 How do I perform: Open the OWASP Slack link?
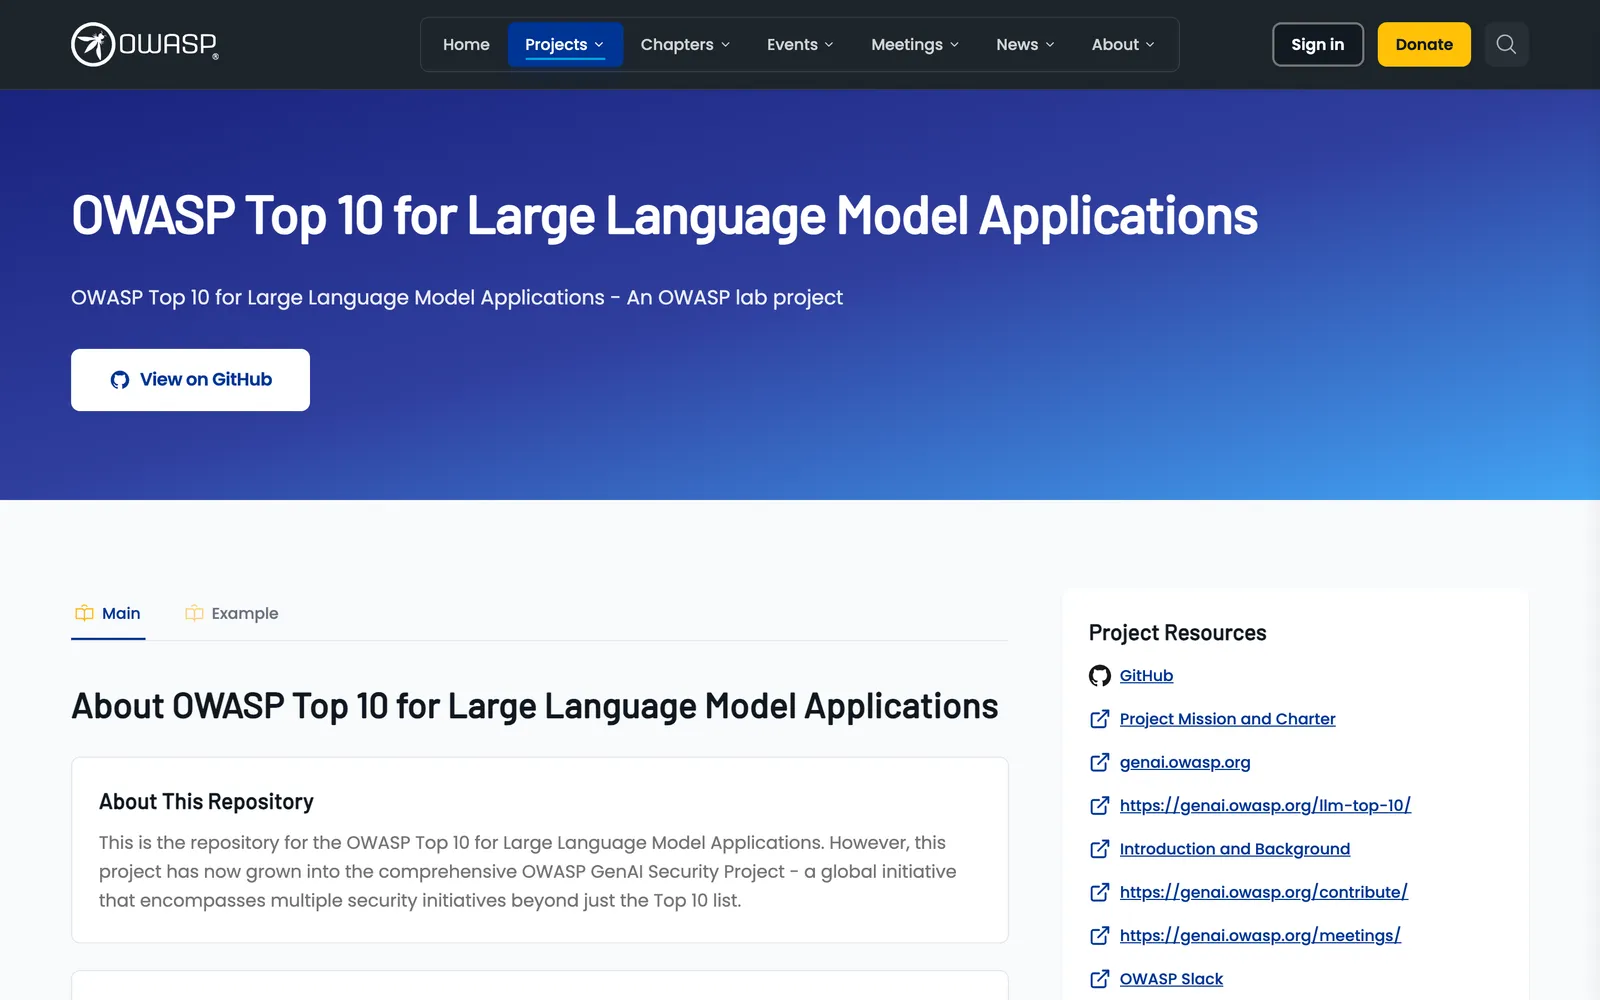[x=1171, y=979]
